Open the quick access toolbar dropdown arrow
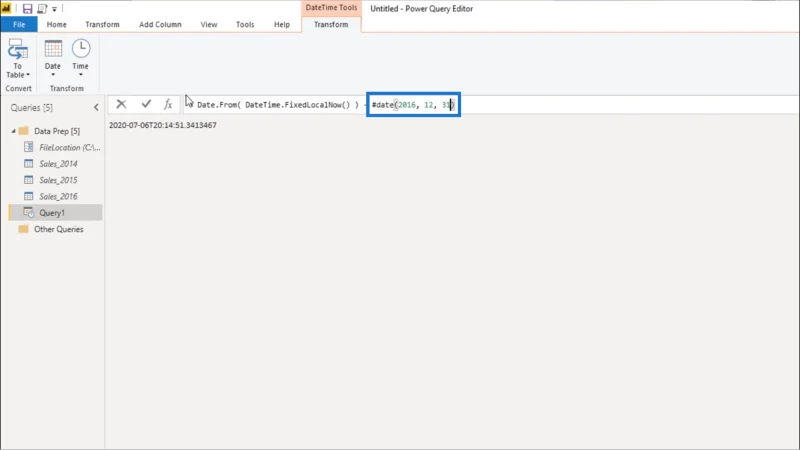 (x=55, y=9)
